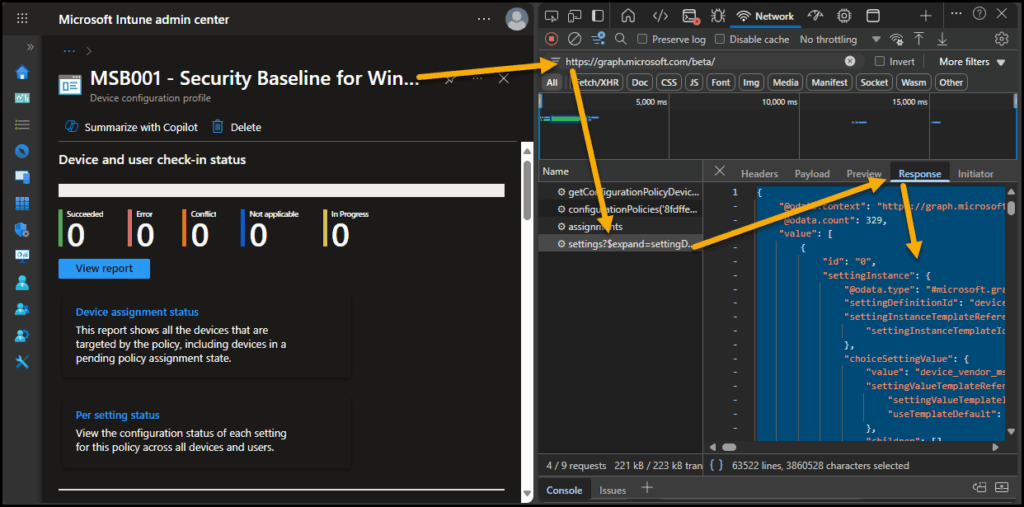Open Reports monitor icon in sidebar
Viewport: 1024px width, 507px height.
coord(22,255)
